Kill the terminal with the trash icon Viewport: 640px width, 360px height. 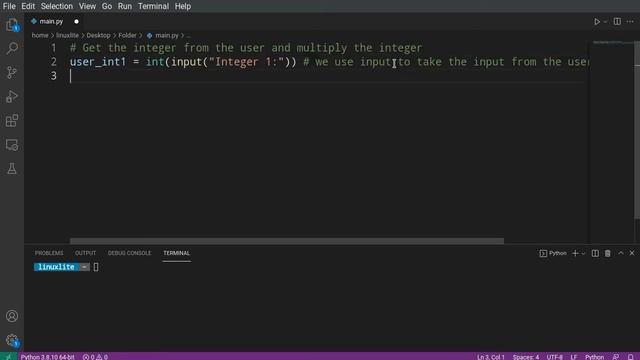coord(608,253)
